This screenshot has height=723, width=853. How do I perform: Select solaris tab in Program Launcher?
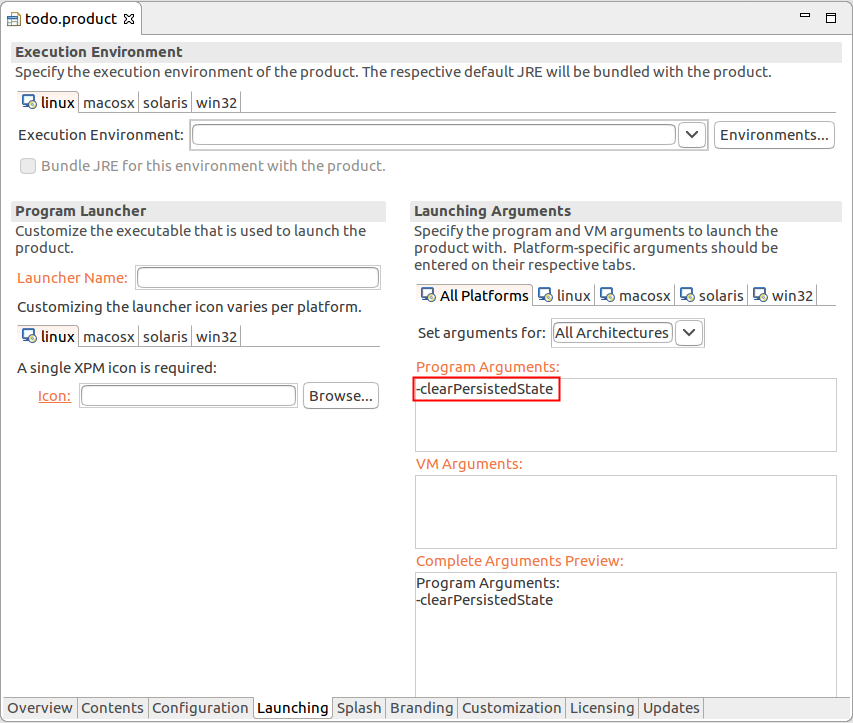[165, 337]
